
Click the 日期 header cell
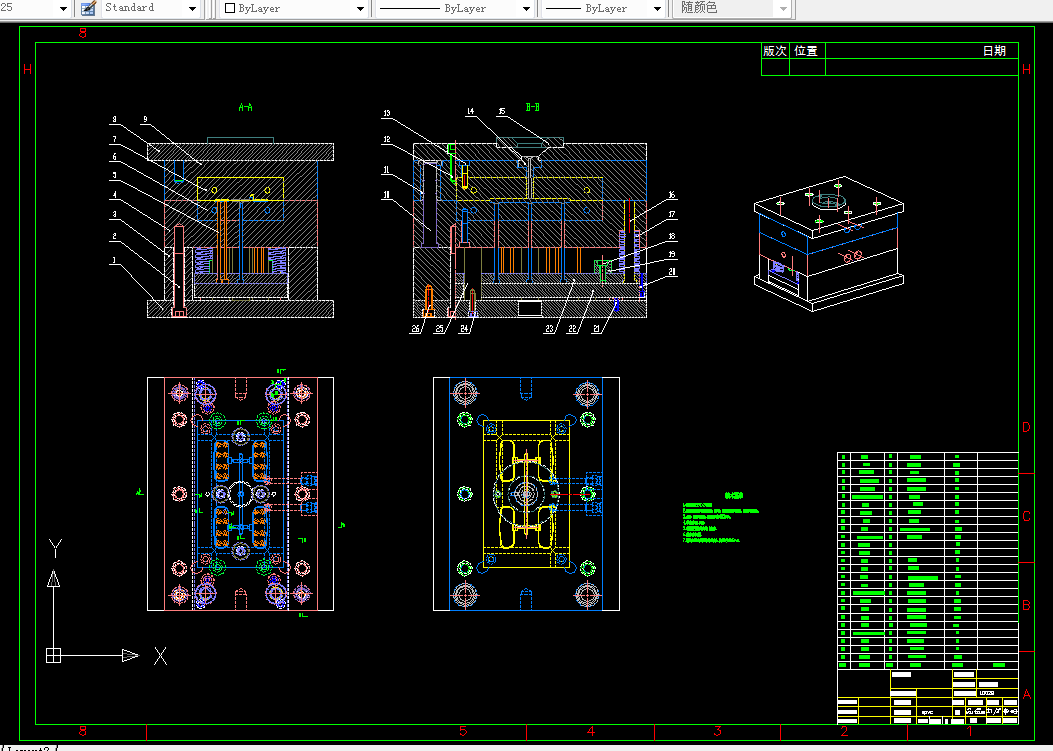(994, 51)
